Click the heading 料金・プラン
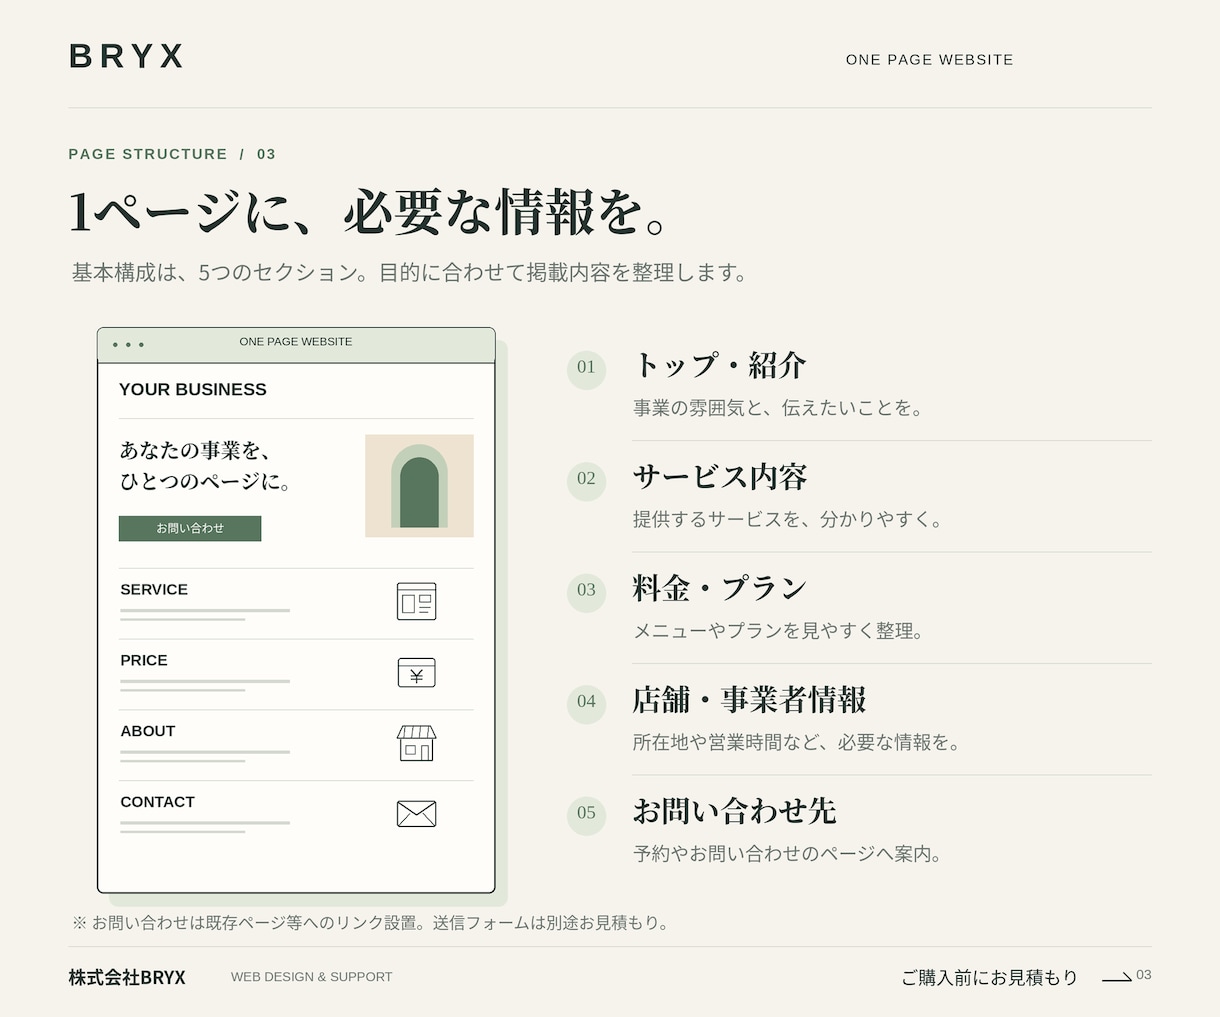 [720, 588]
